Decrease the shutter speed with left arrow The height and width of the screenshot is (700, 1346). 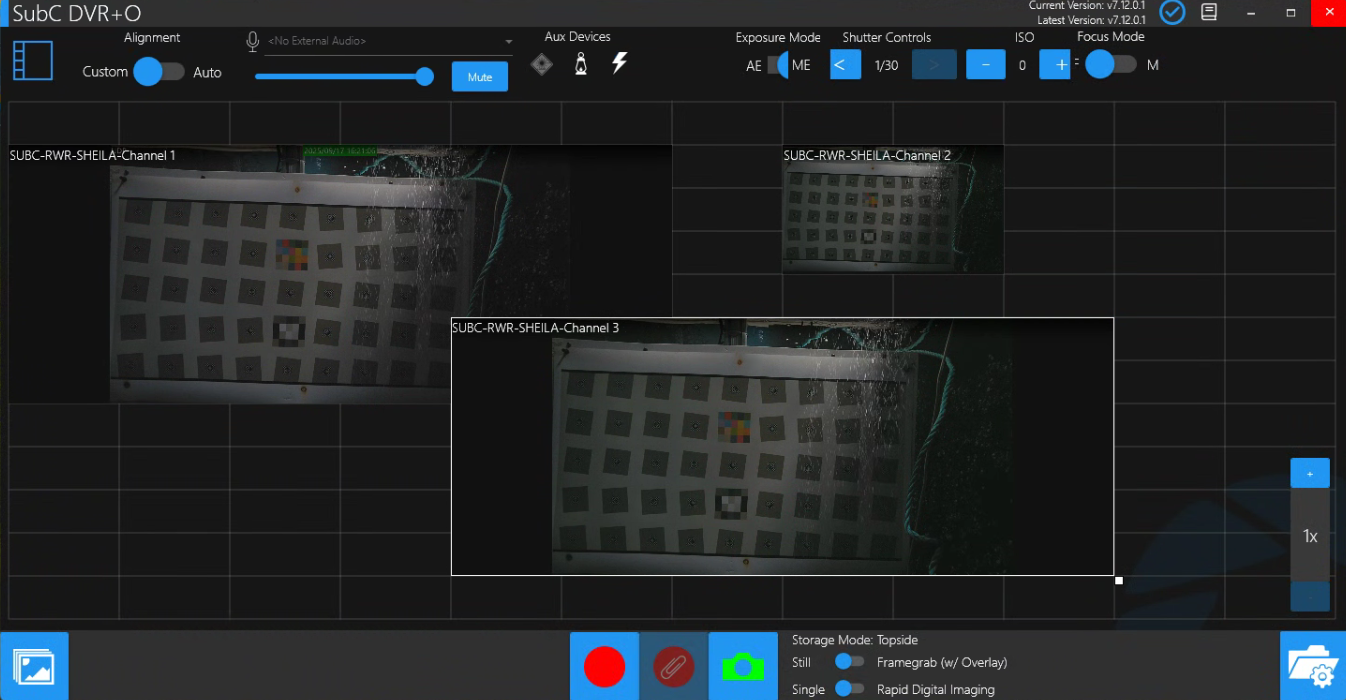(x=845, y=65)
